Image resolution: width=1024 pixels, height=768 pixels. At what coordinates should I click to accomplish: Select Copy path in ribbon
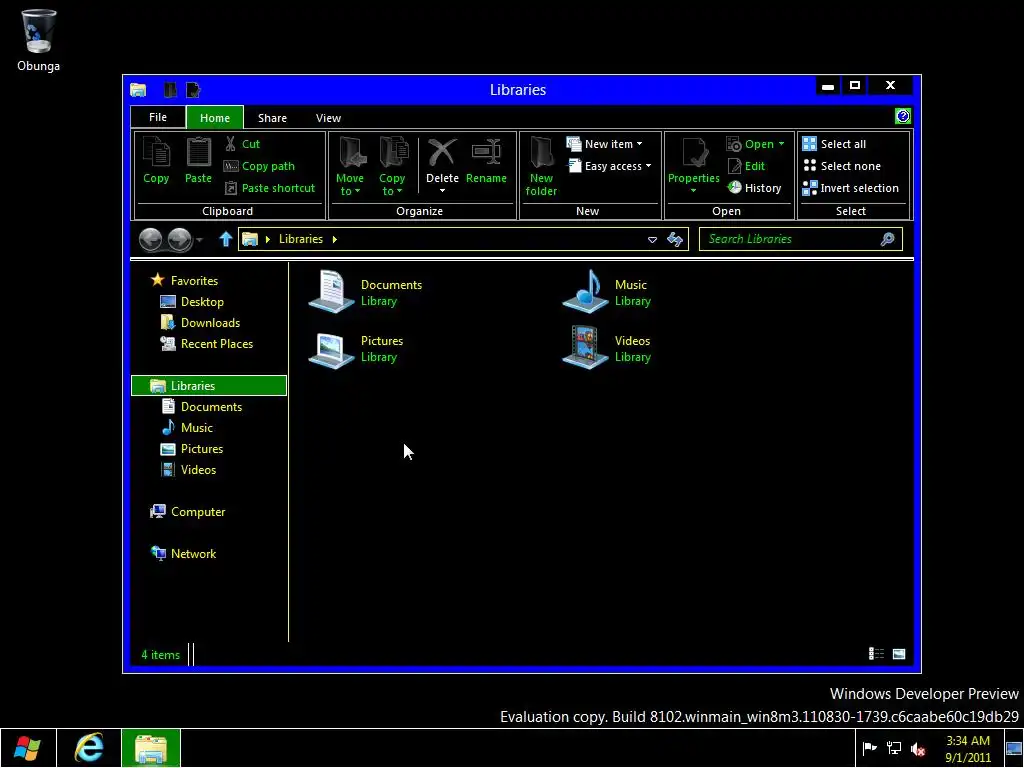[259, 166]
